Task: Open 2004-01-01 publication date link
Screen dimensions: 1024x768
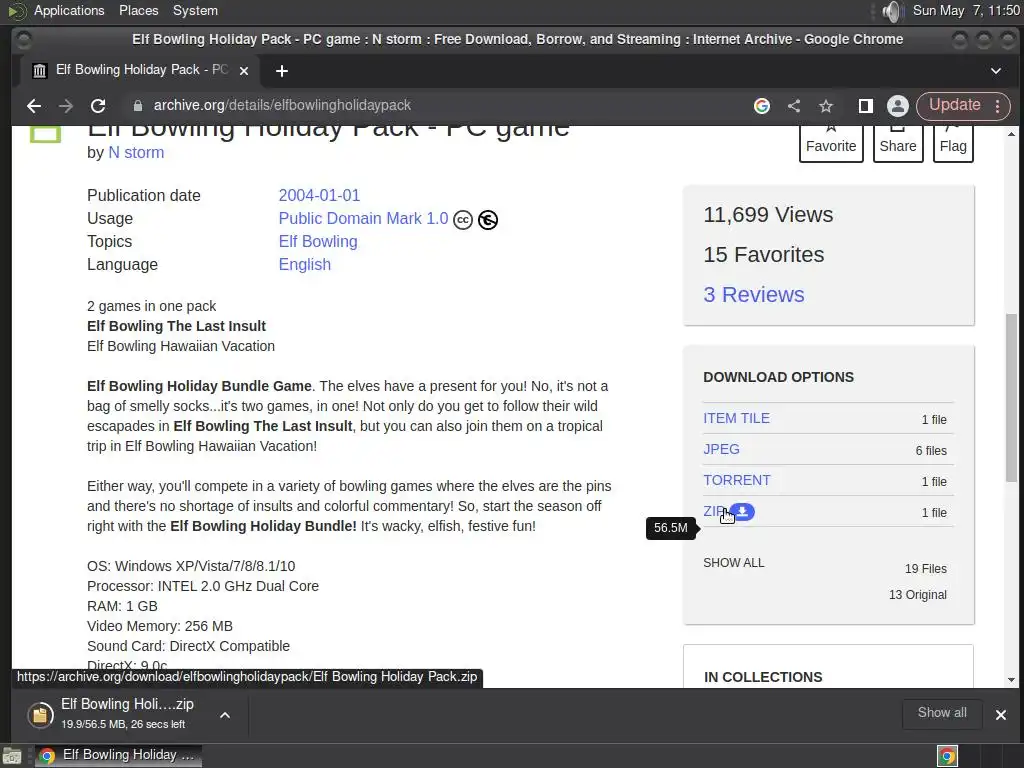Action: [x=319, y=195]
